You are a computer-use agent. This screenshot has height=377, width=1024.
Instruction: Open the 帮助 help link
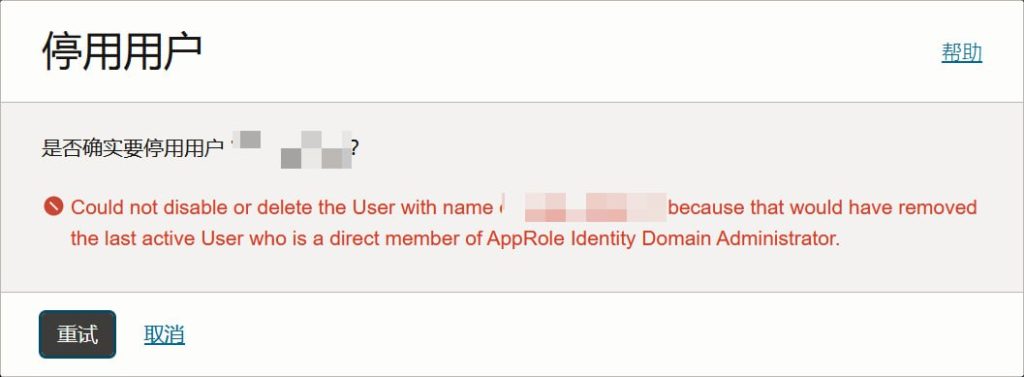[961, 52]
